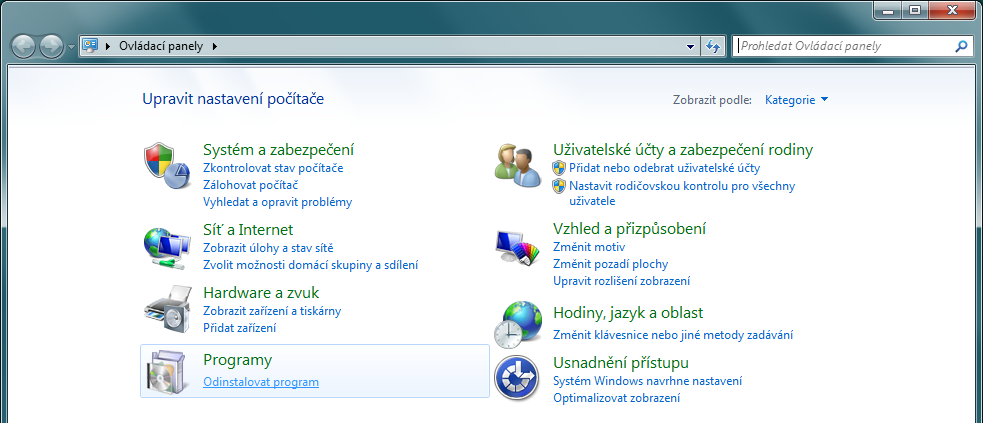
Task: Open Změnit klávesnice nebo jiné metody zadávání
Action: [x=673, y=335]
